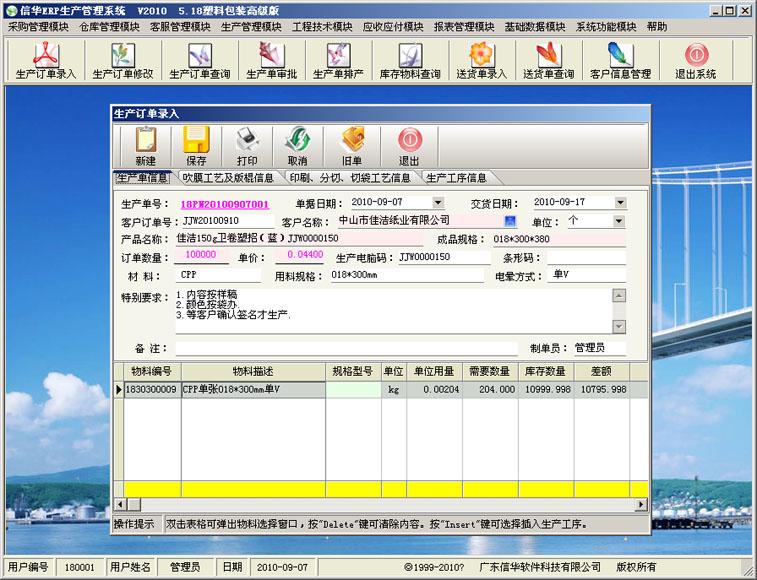757x580 pixels.
Task: Select cell CPP单张018*300mm单V
Action: pyautogui.click(x=253, y=389)
